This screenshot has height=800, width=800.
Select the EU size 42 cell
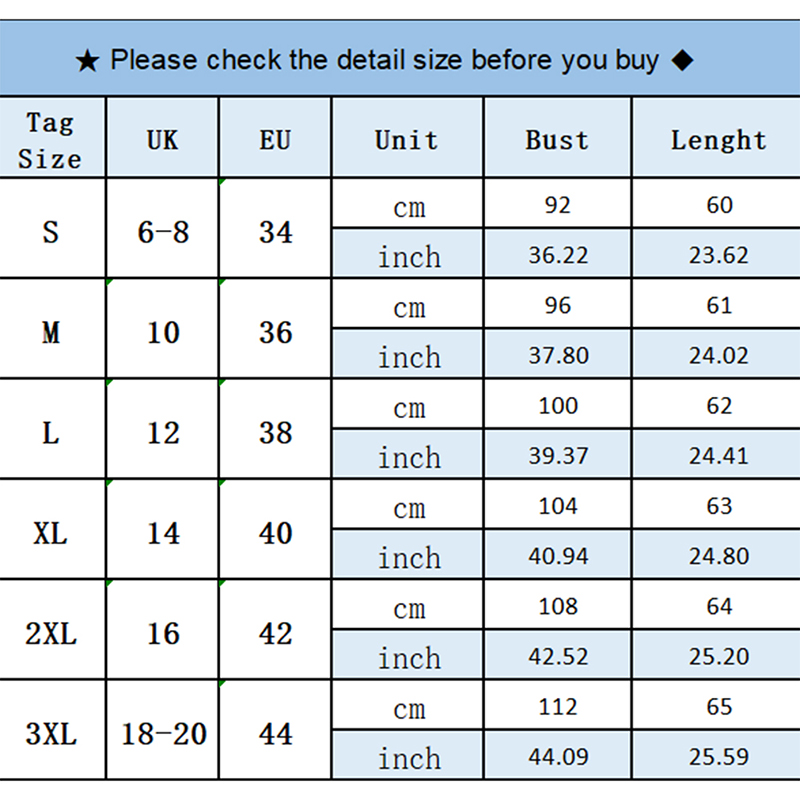coord(275,633)
